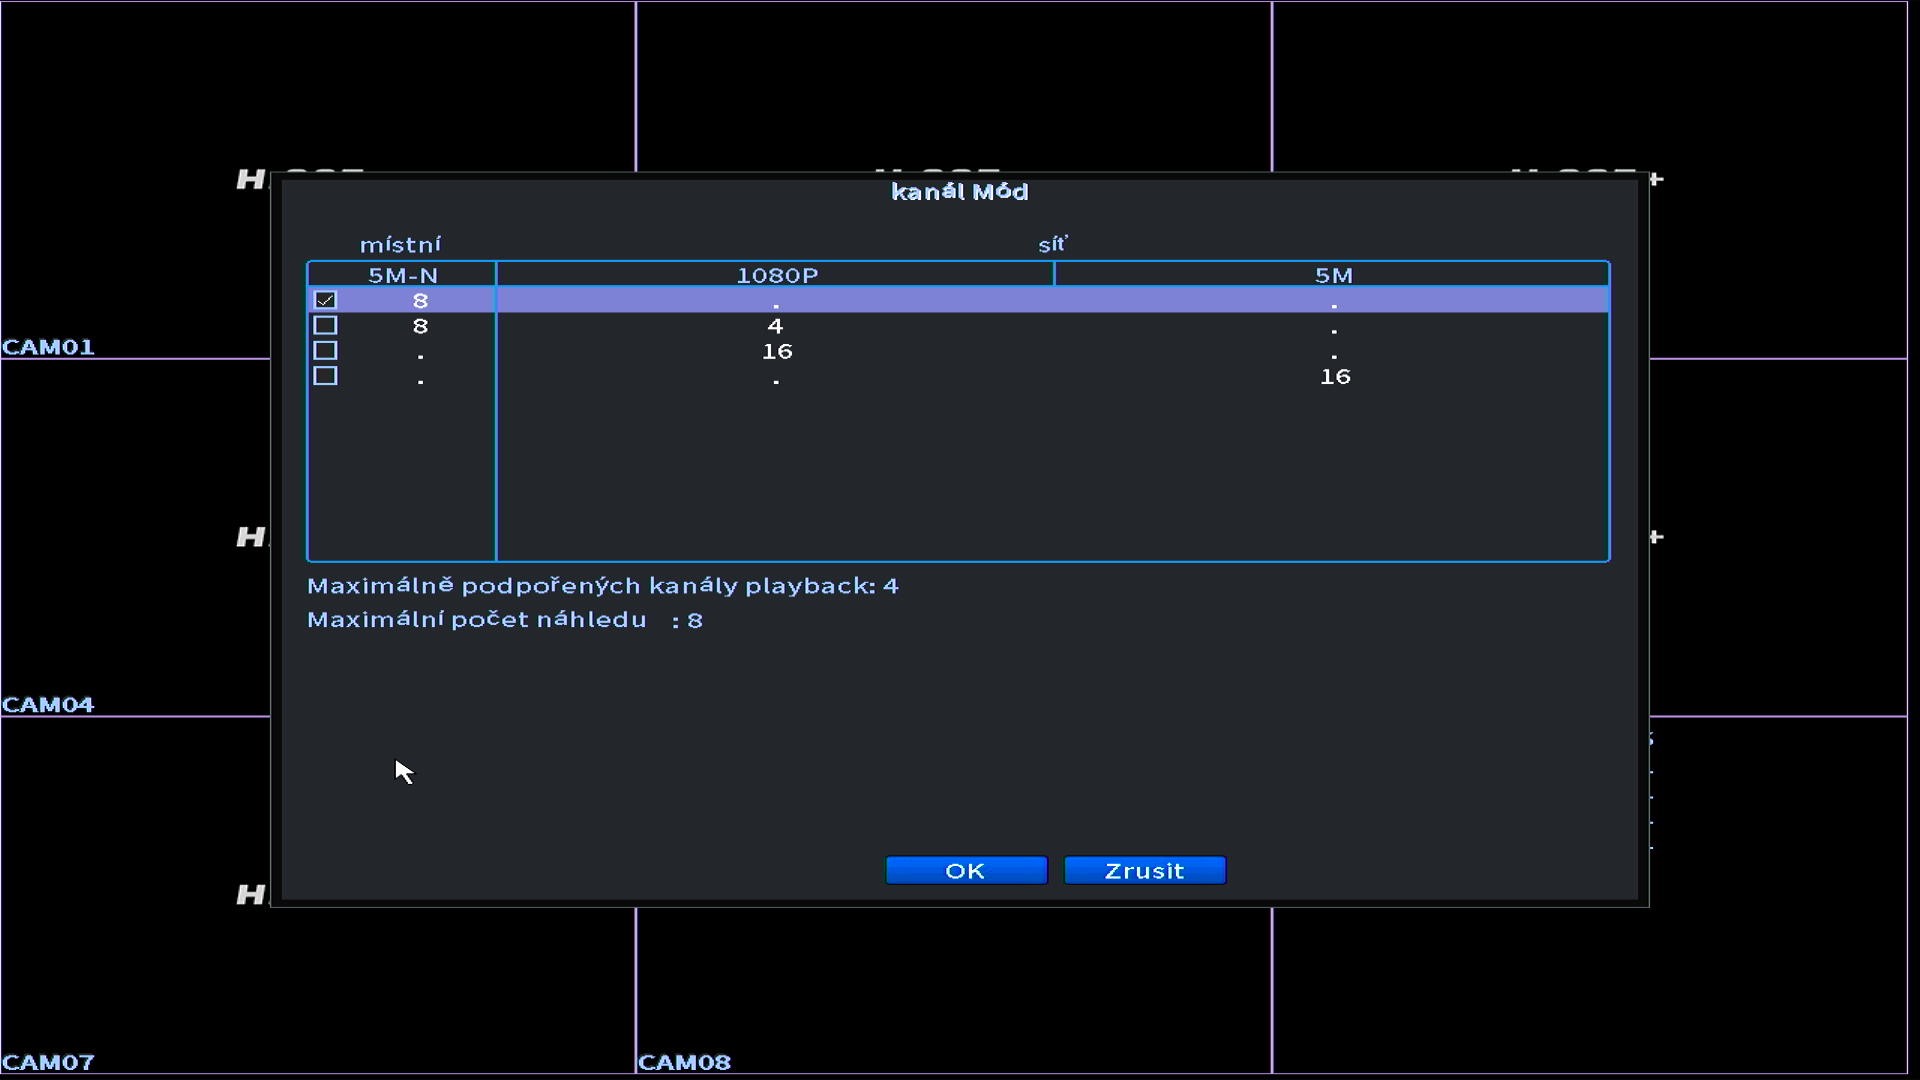Click the CAM08 channel label
Screen dimensions: 1920x1080
click(684, 1062)
